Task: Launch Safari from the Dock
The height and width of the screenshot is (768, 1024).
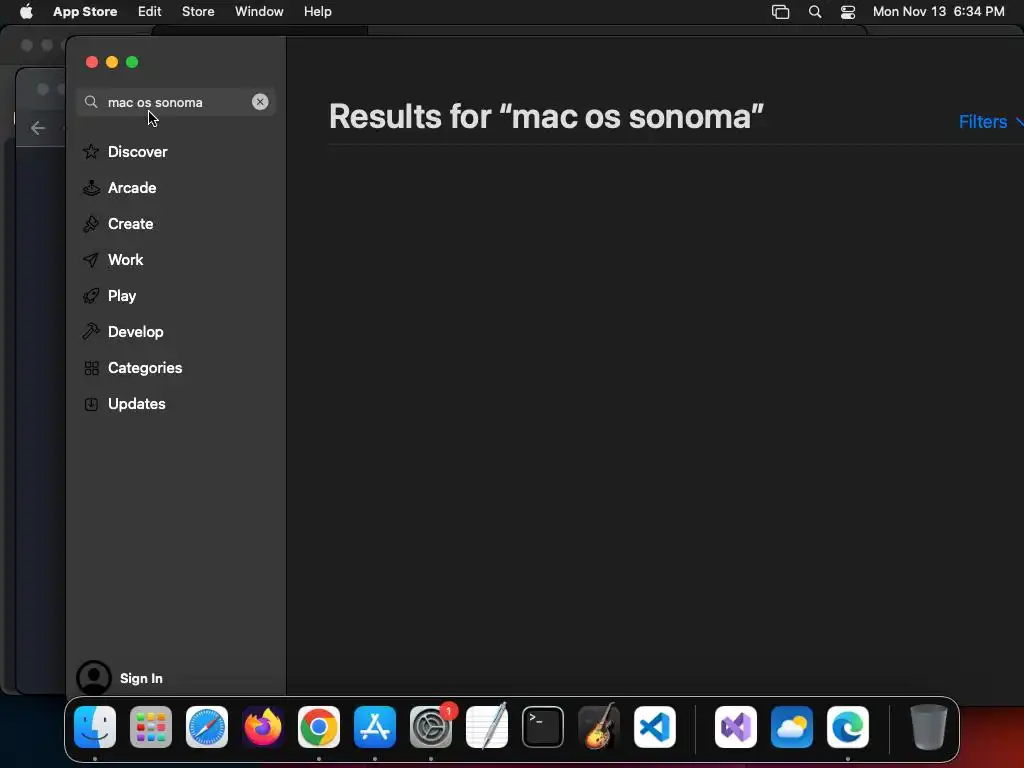Action: tap(207, 727)
